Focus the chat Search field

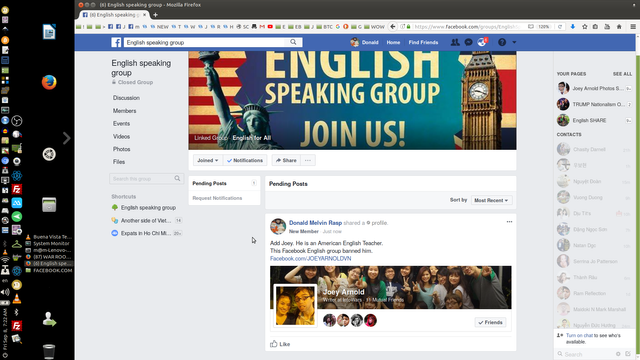tap(587, 354)
